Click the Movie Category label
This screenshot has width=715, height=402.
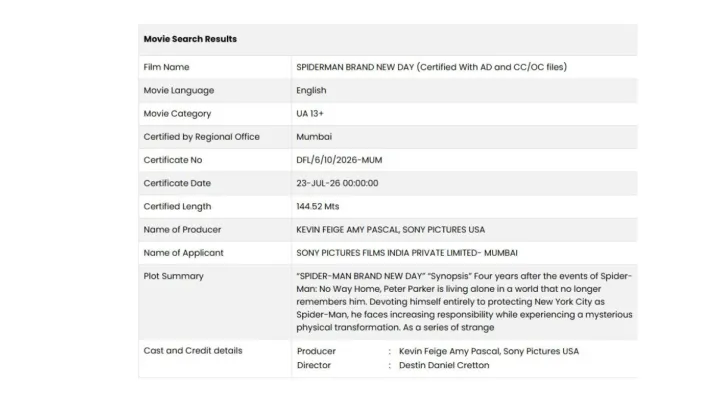(177, 113)
